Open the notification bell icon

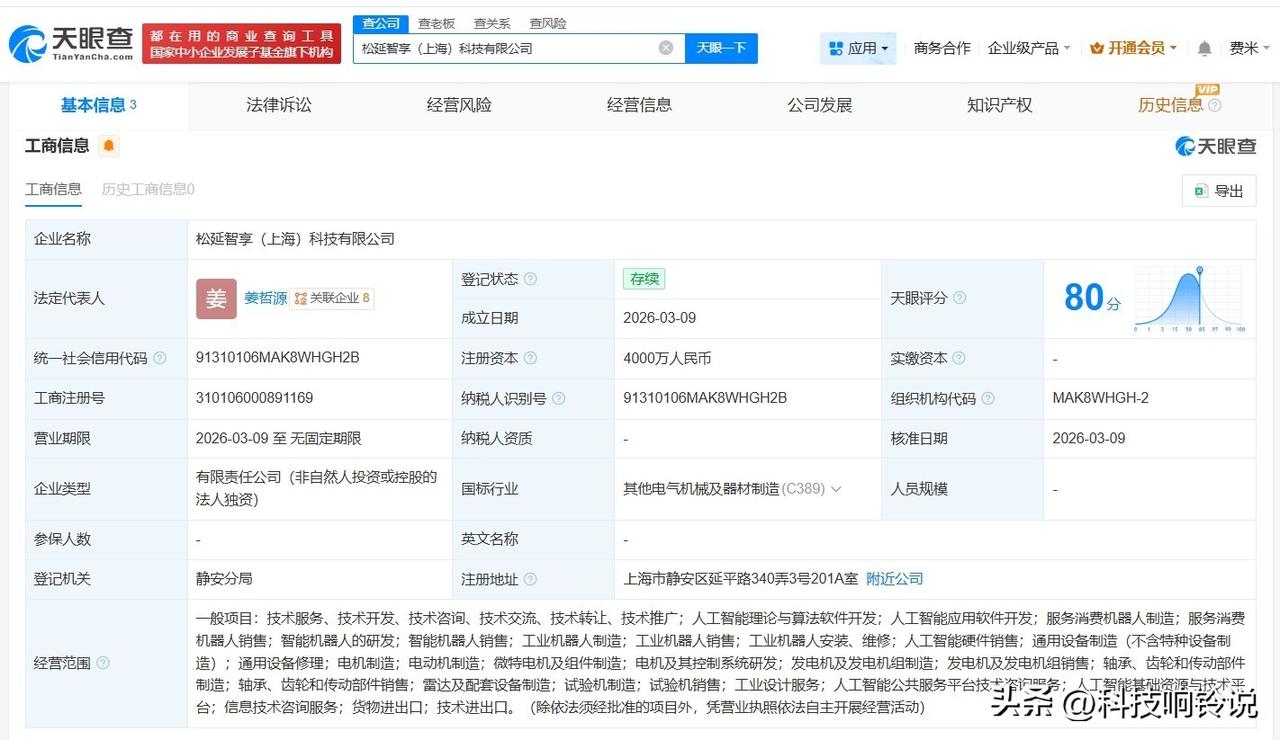1203,47
